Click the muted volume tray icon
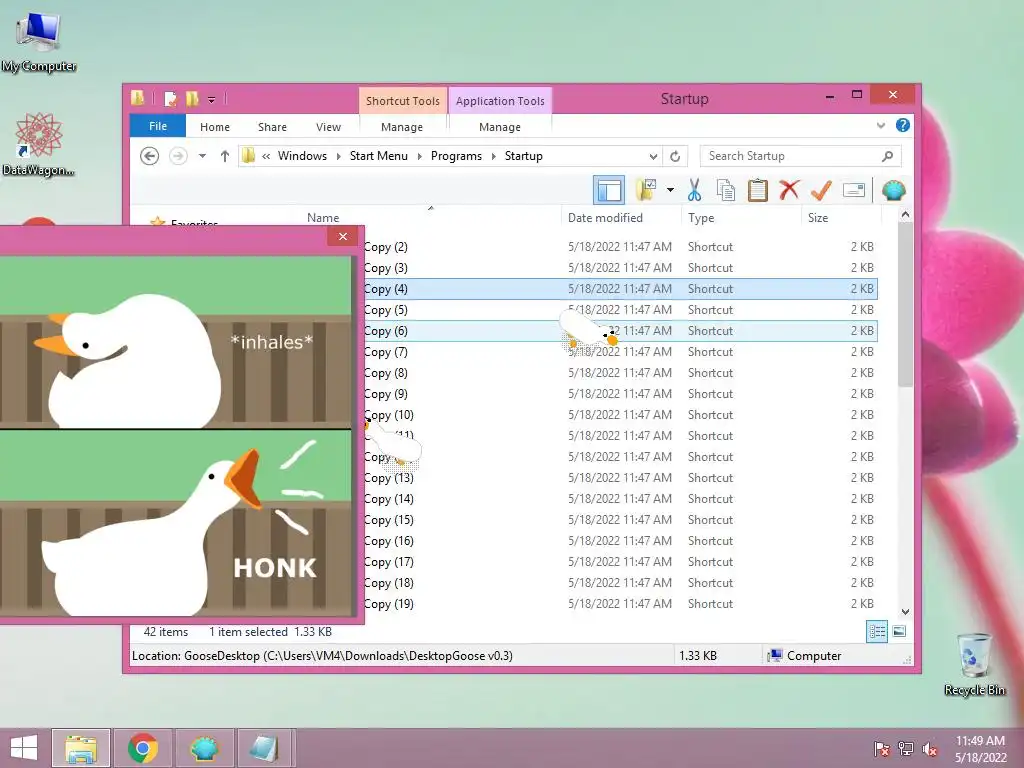 pos(930,748)
